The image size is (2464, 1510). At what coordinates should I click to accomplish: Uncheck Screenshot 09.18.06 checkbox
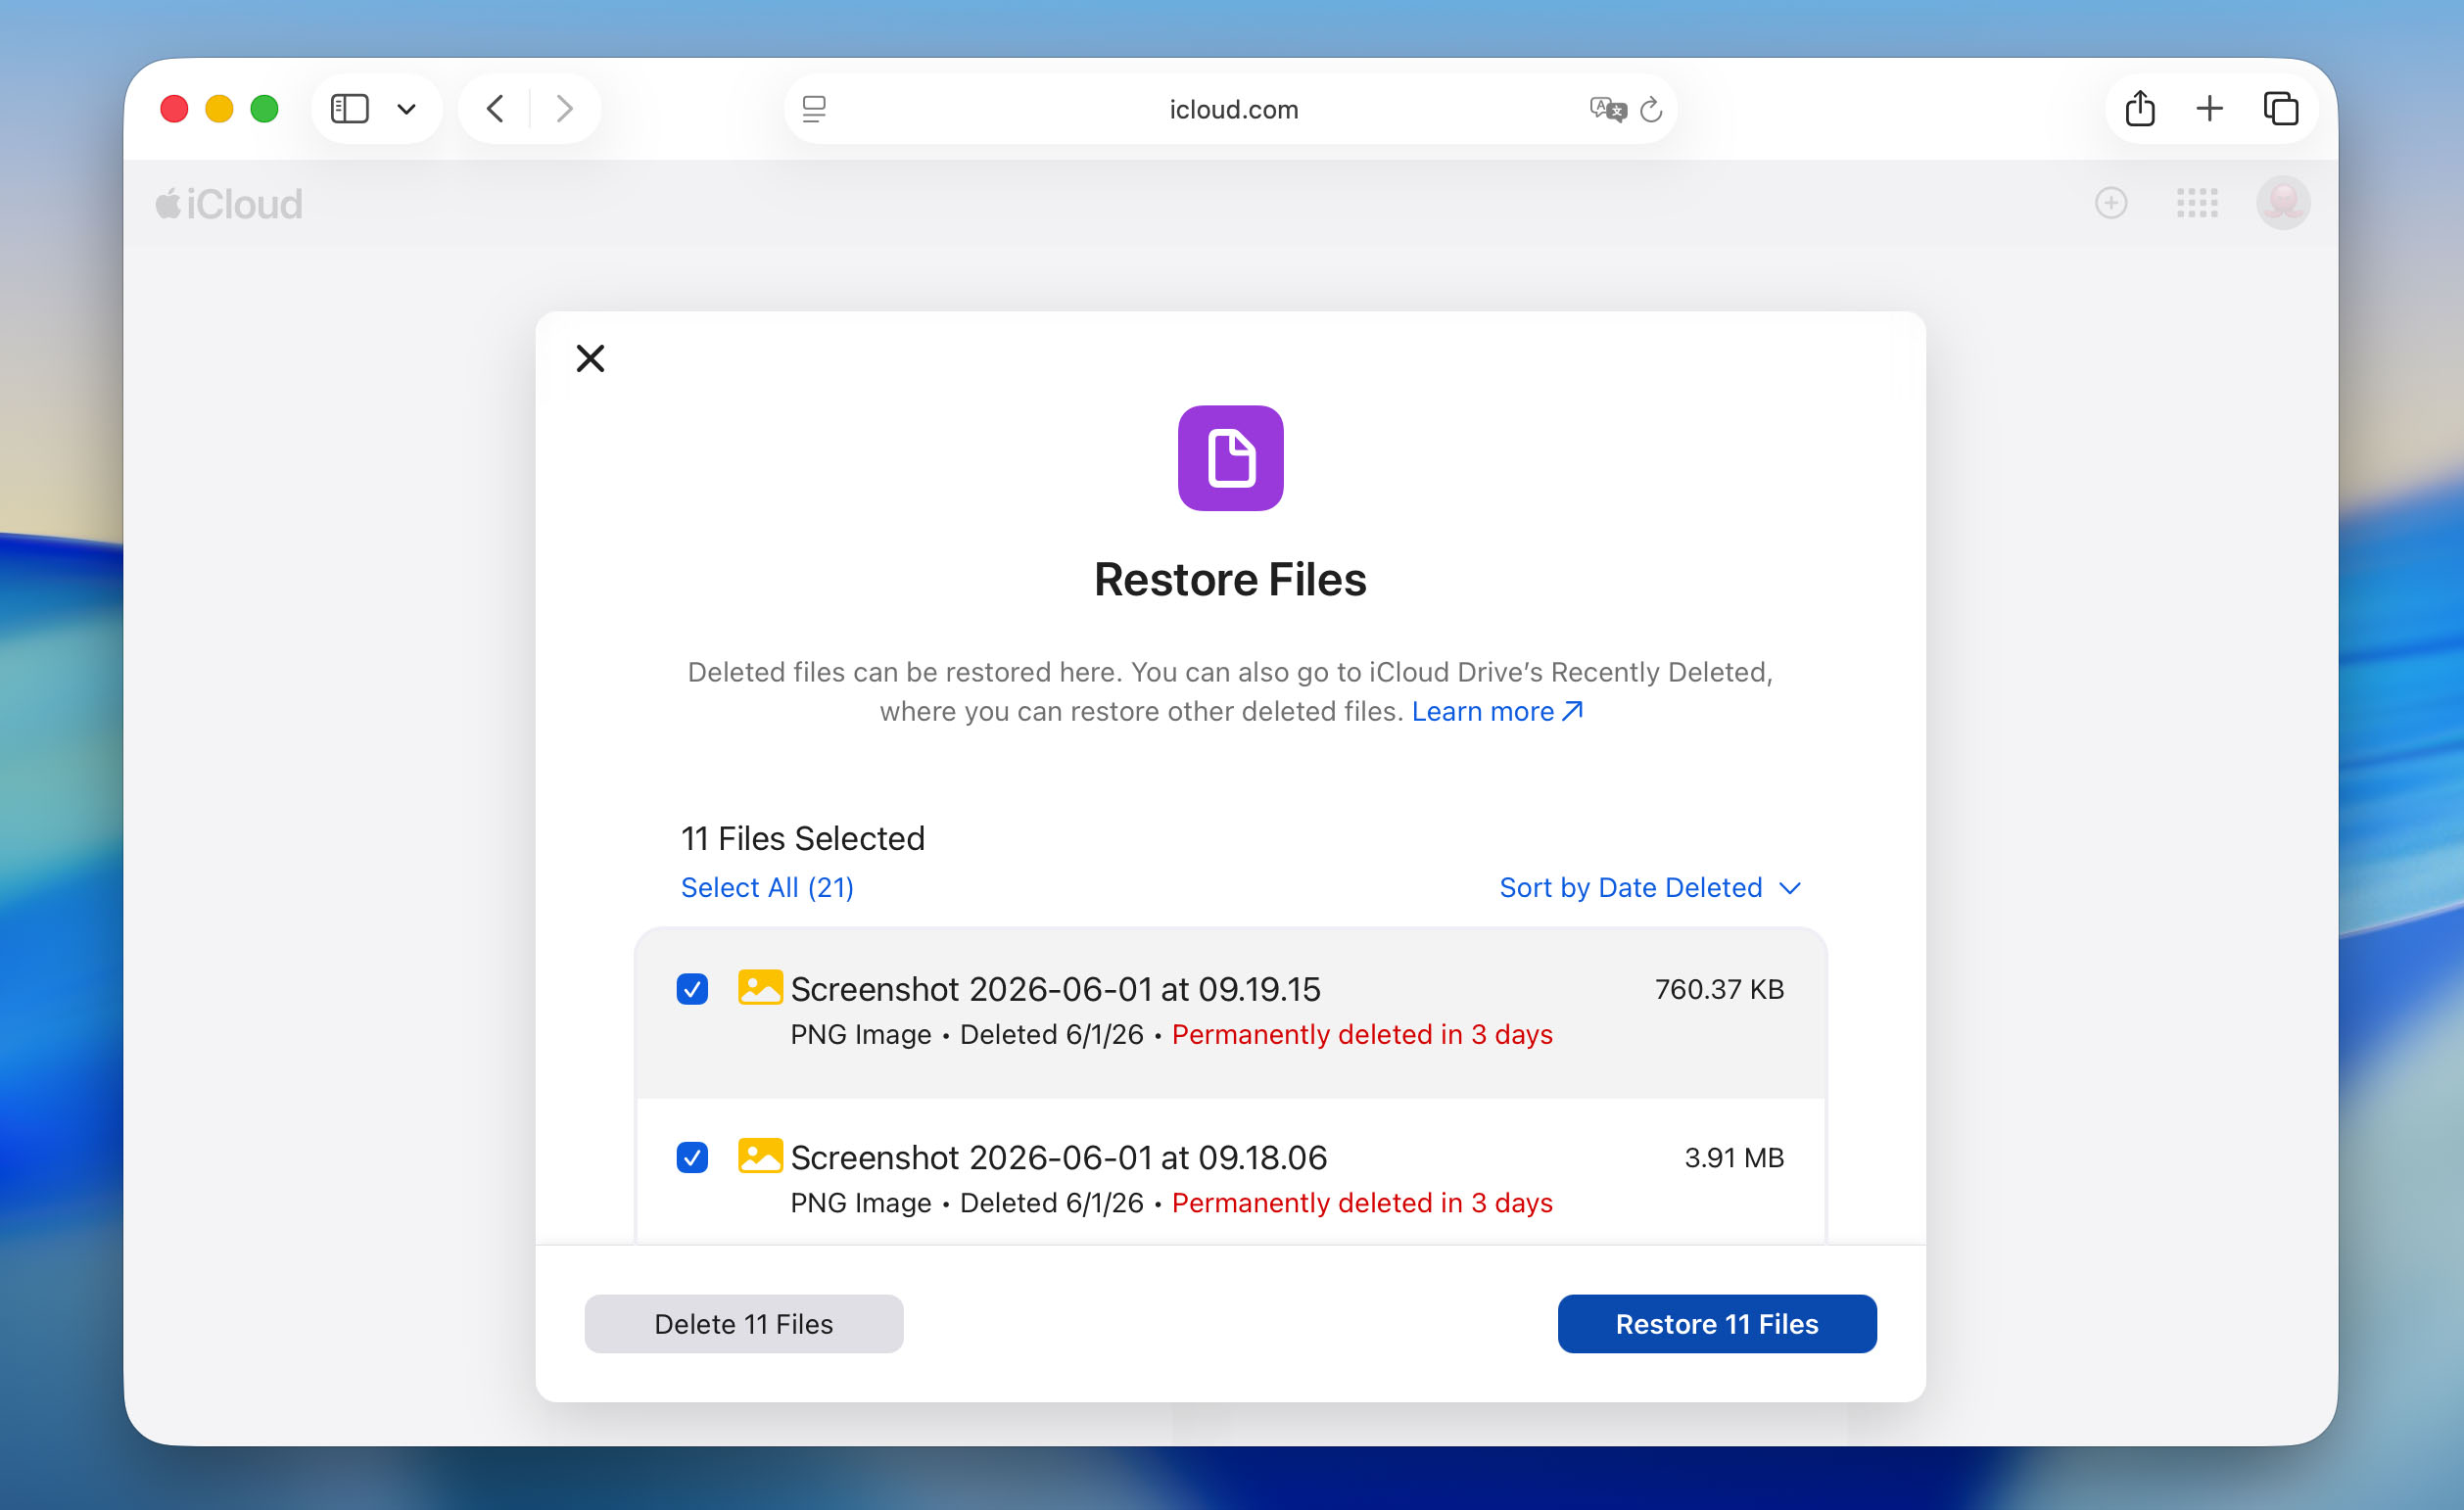[x=692, y=1157]
